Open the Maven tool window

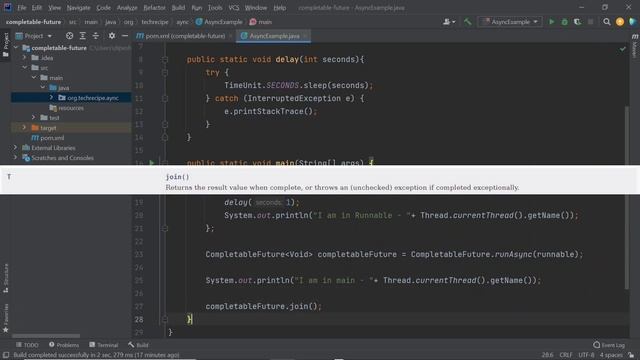point(635,46)
